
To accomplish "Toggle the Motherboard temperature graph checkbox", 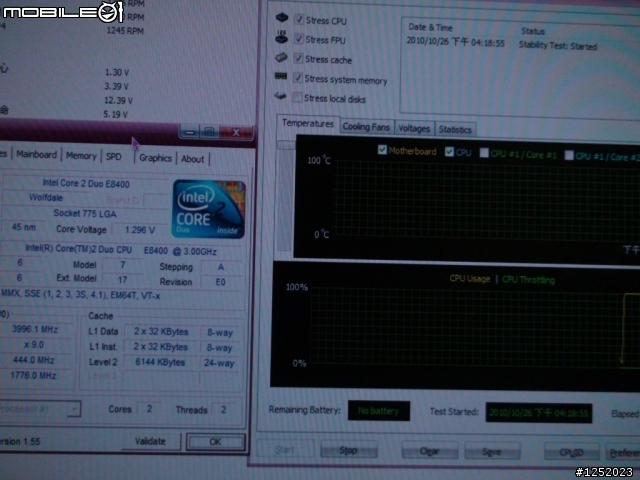I will click(382, 150).
